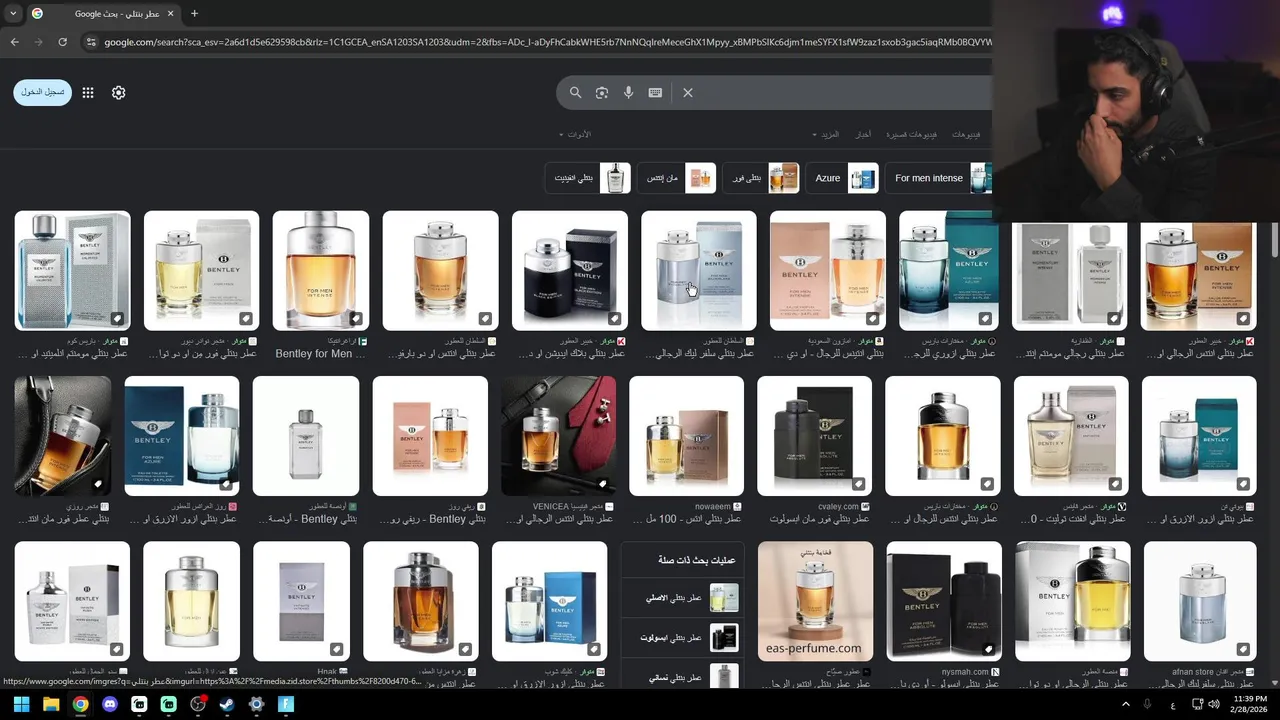Open green Streamlabs icon in the taskbar
1280x720 pixels.
click(169, 704)
